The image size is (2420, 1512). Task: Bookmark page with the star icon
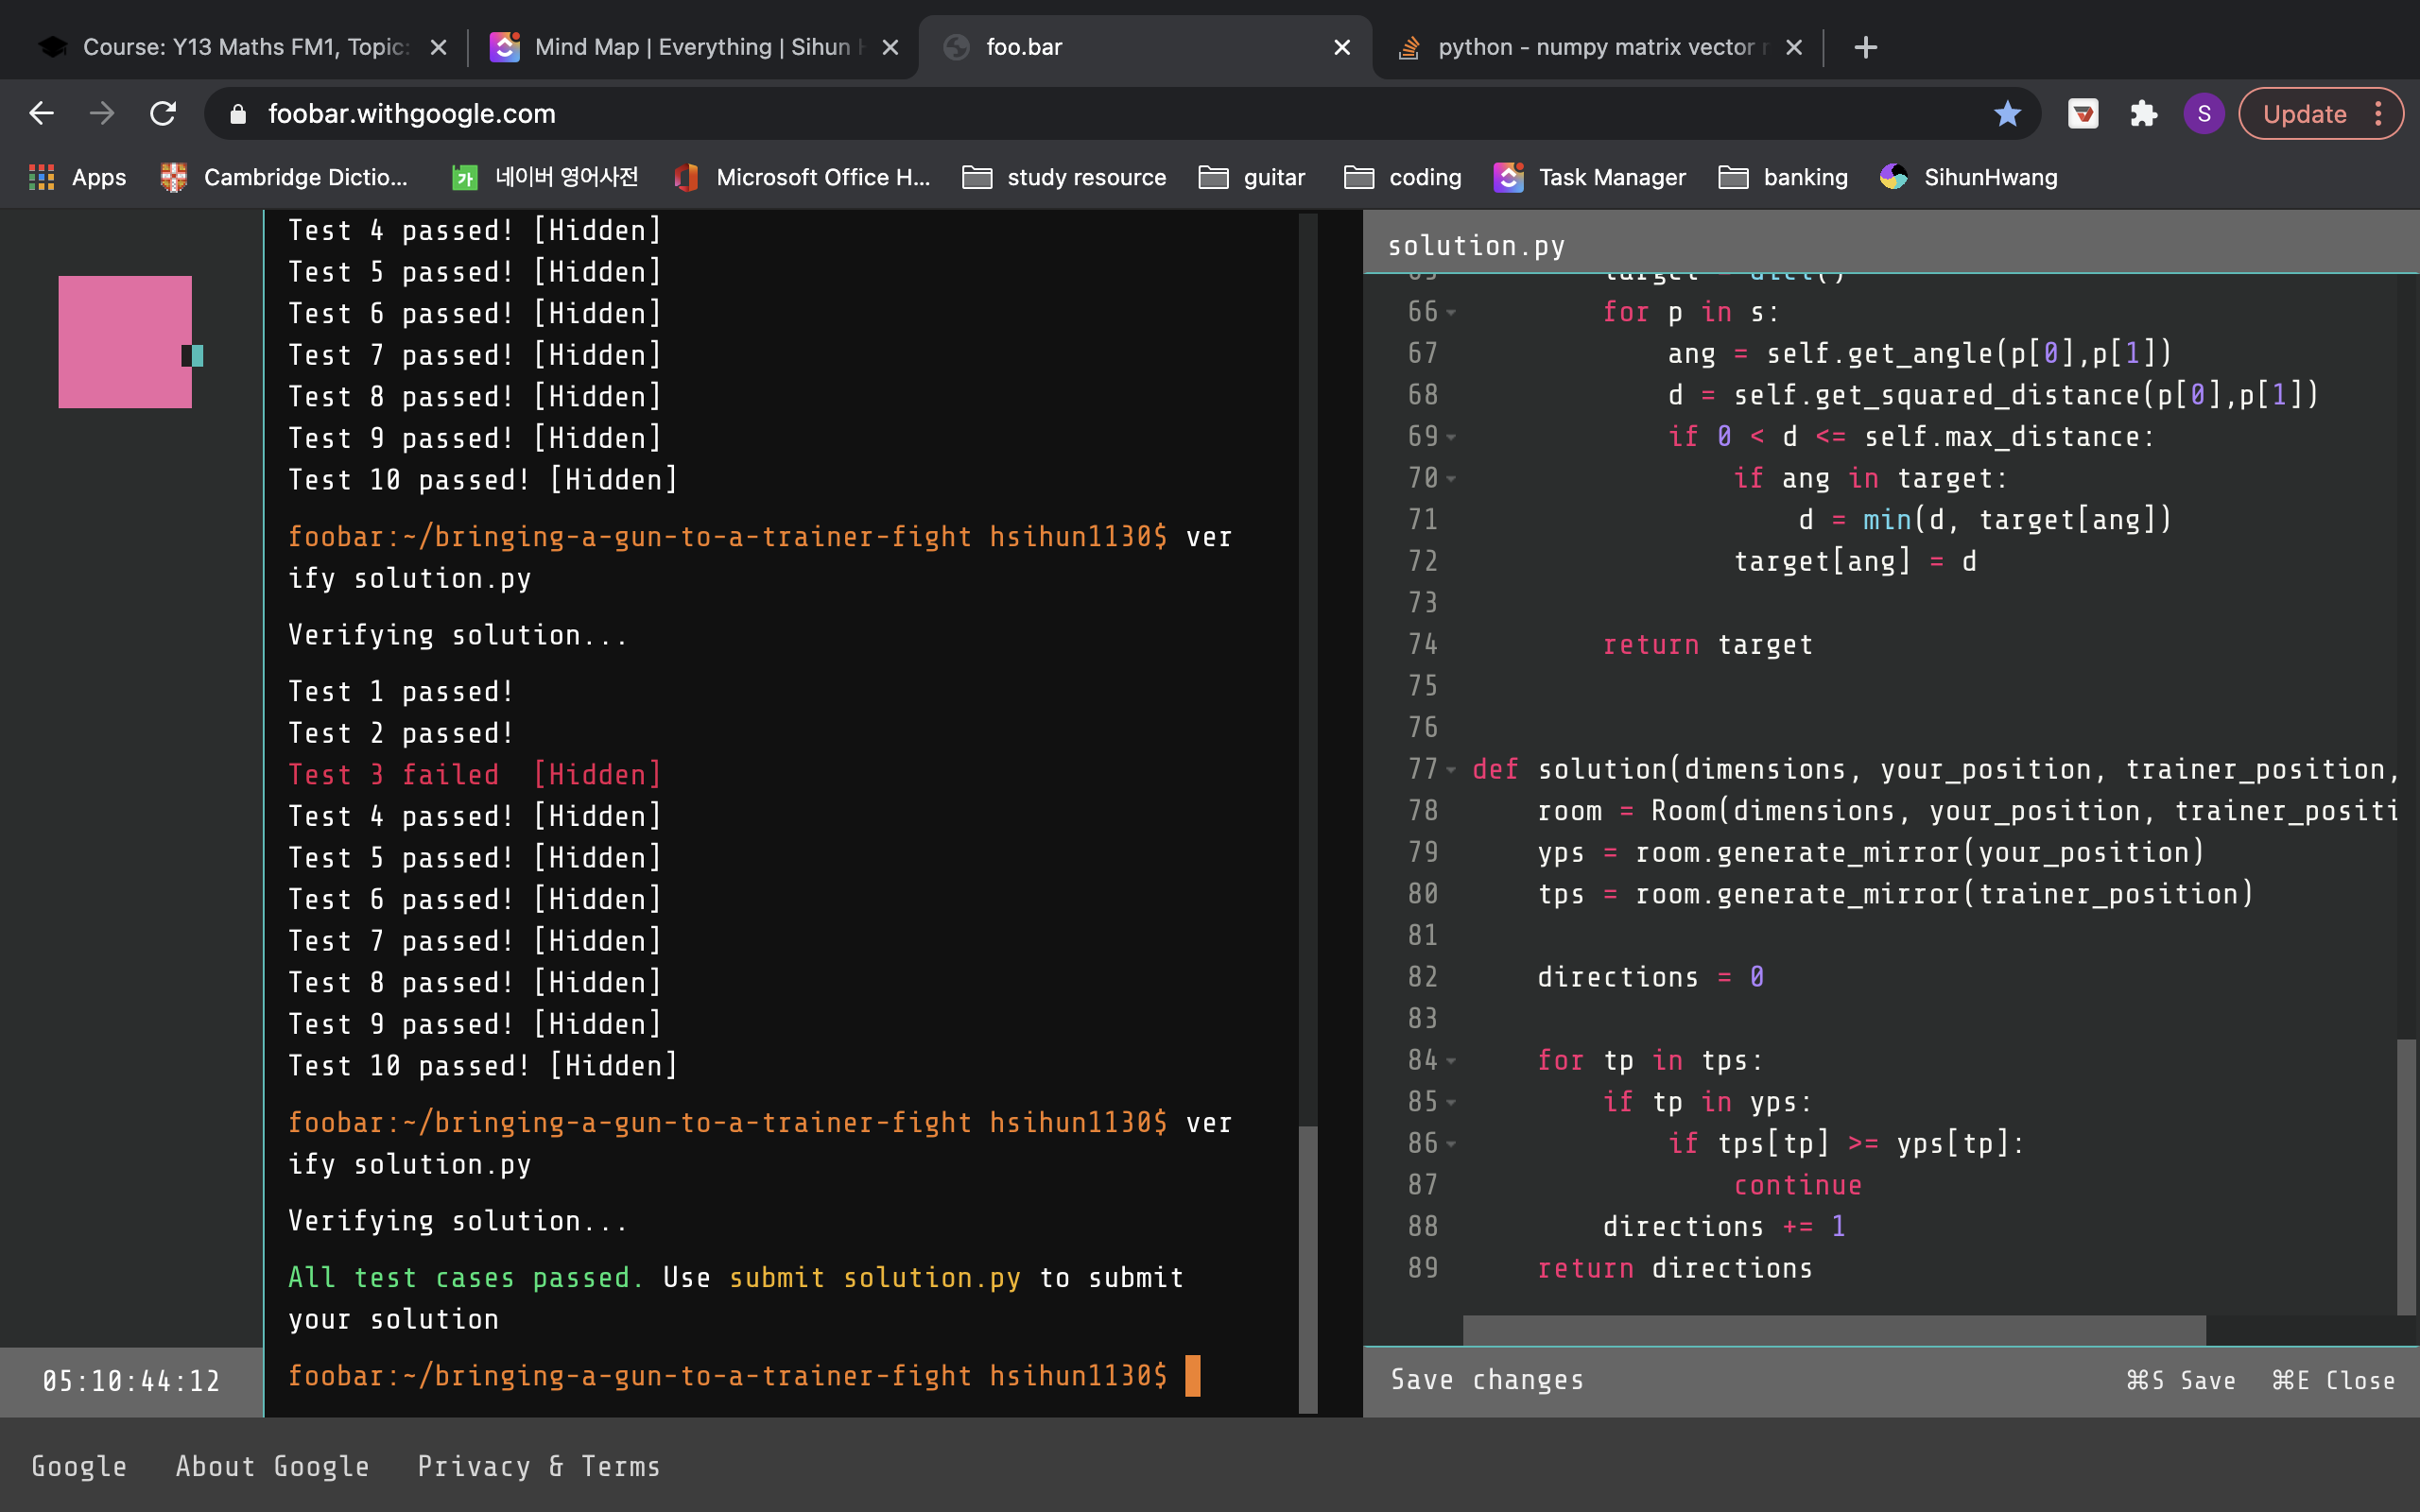[x=2007, y=114]
